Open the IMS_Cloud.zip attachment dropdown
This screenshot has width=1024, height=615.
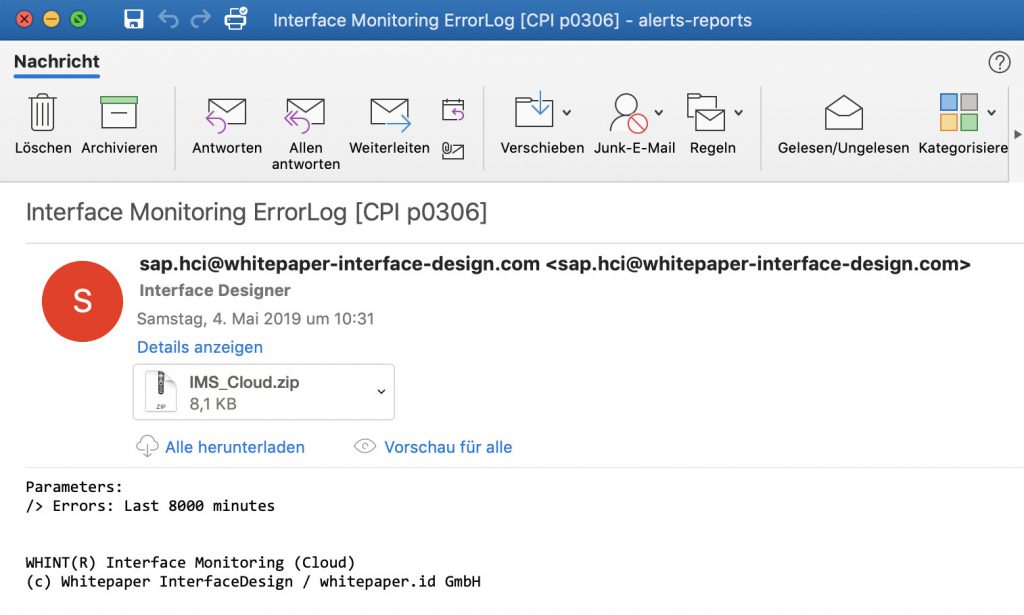tap(380, 391)
